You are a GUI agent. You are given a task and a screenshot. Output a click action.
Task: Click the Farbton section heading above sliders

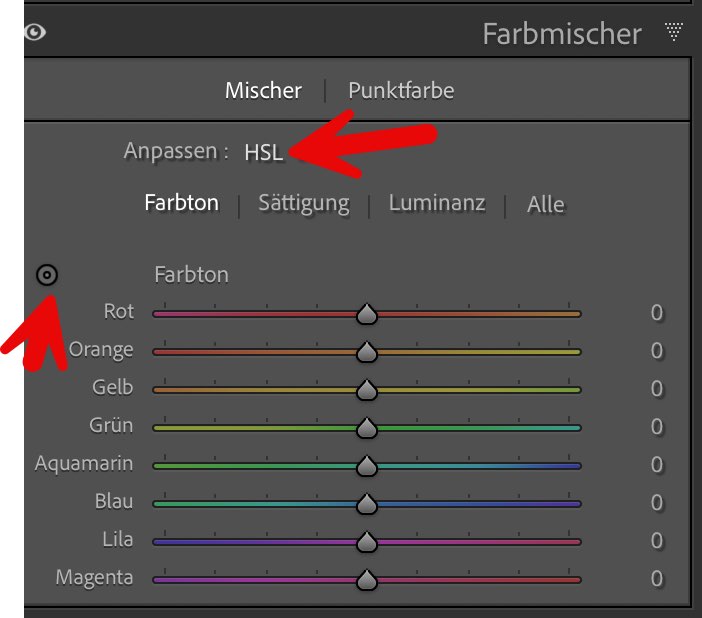192,275
